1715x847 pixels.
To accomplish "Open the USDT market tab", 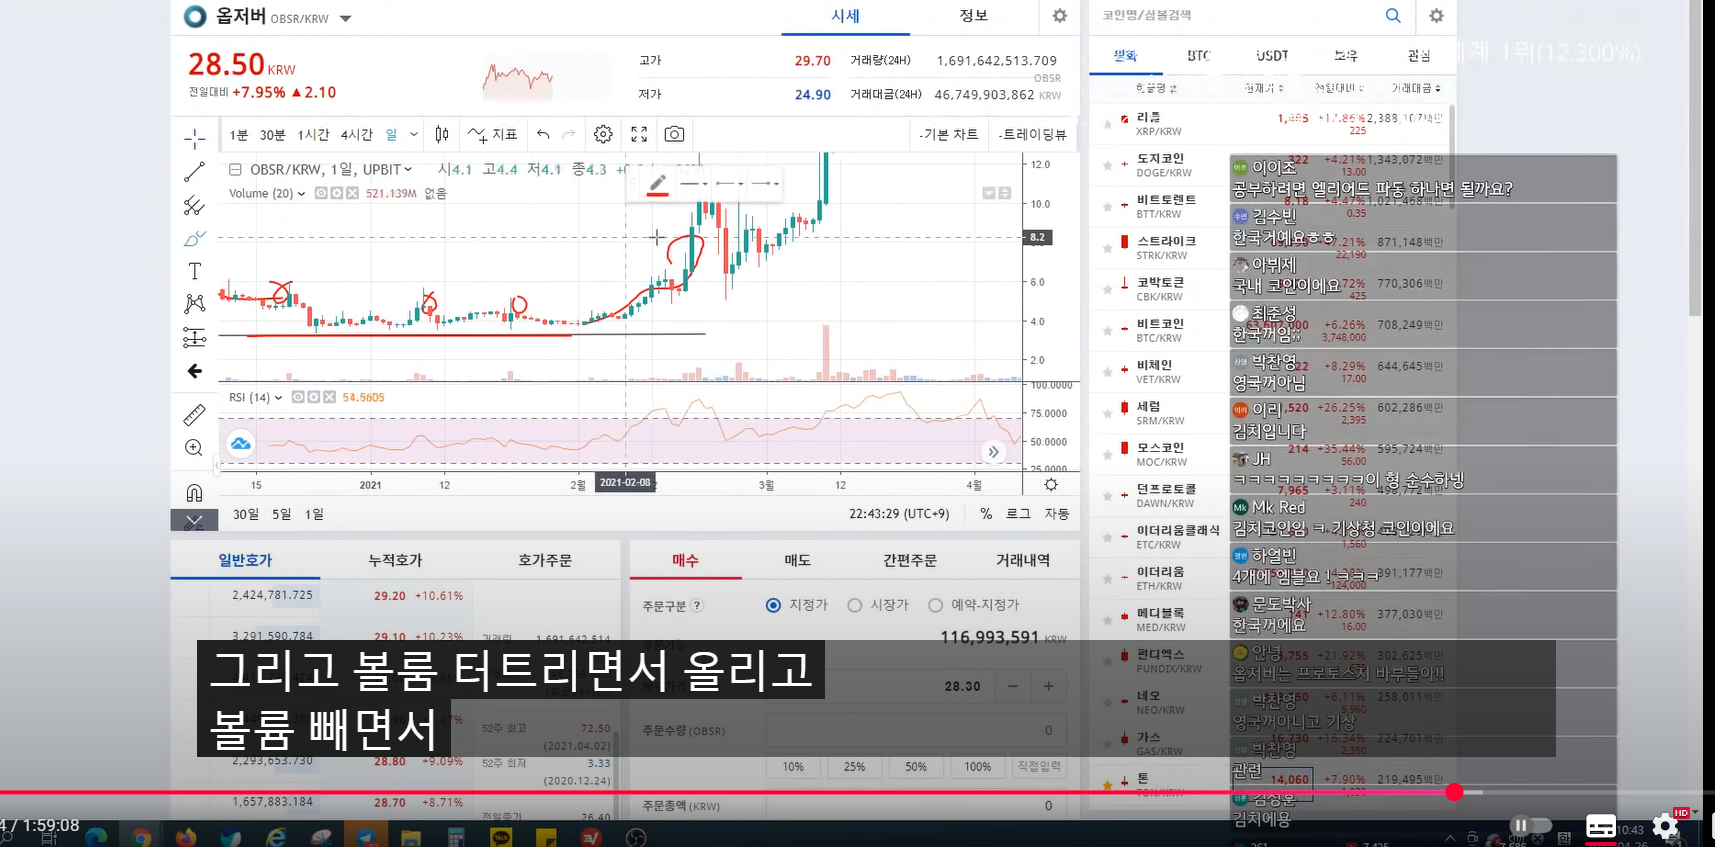I will tap(1272, 56).
